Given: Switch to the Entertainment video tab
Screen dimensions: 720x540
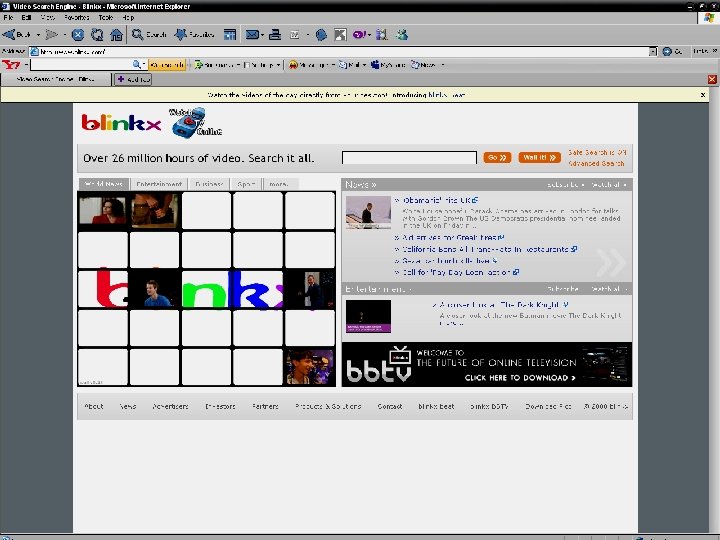Looking at the screenshot, I should (159, 184).
